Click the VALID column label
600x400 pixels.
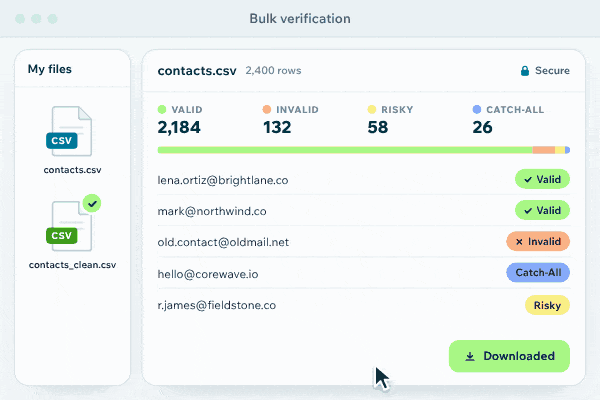coord(187,110)
